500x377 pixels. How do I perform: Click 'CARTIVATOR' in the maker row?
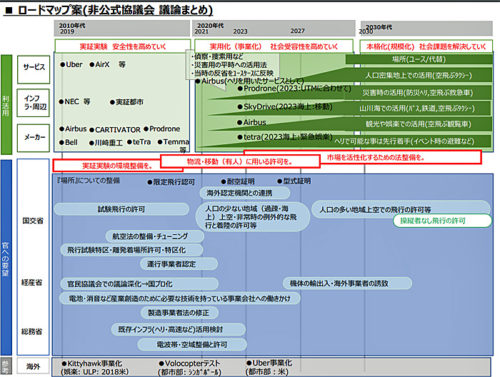[115, 130]
